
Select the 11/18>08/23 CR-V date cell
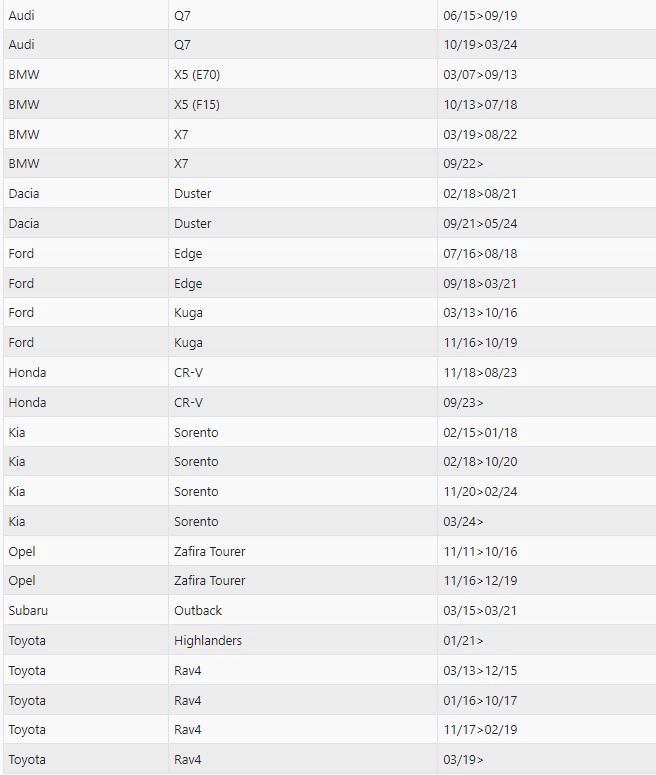480,373
